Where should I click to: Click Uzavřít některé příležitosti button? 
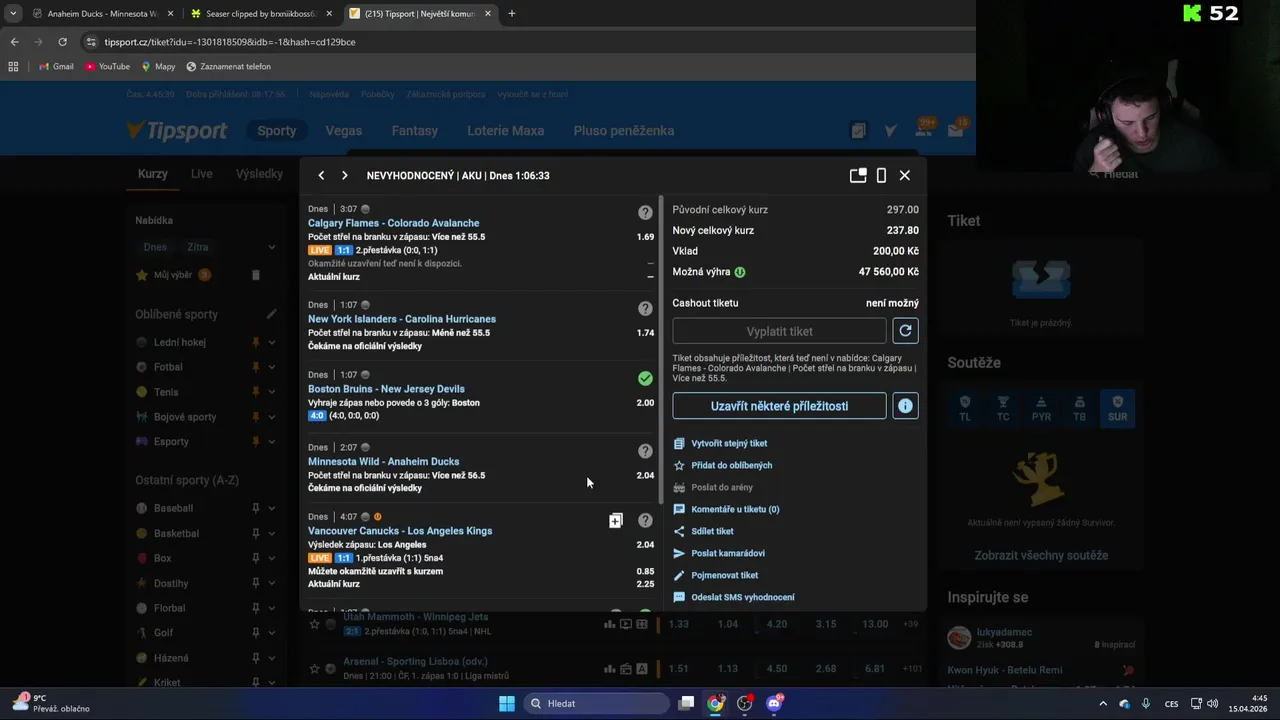(779, 406)
